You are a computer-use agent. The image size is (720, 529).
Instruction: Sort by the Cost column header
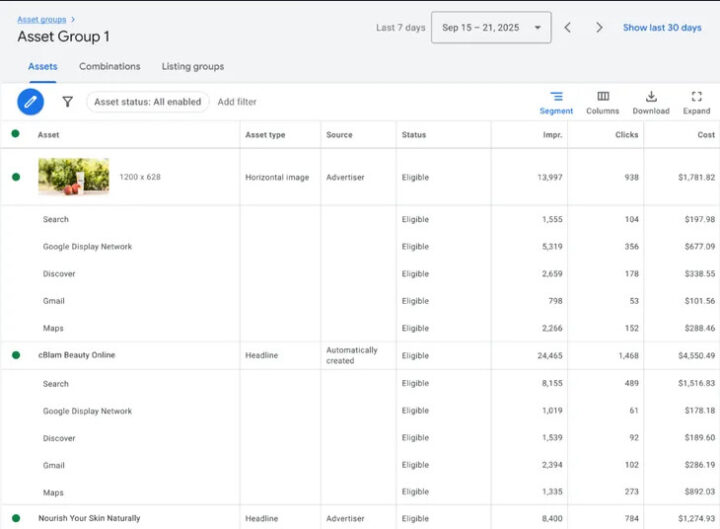706,135
